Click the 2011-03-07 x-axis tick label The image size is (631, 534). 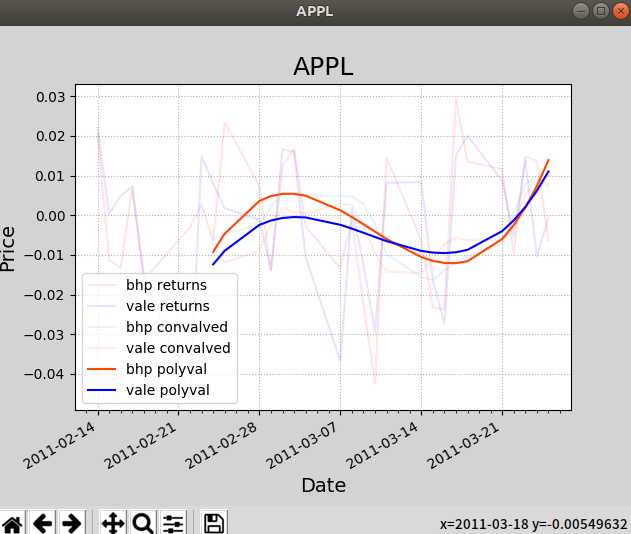tap(302, 446)
